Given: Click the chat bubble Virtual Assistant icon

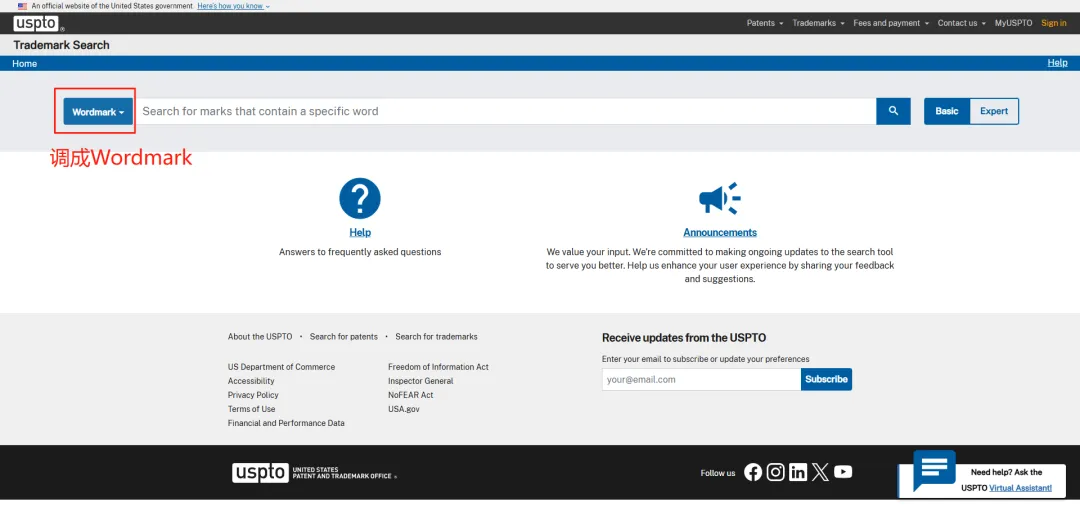Looking at the screenshot, I should 934,470.
